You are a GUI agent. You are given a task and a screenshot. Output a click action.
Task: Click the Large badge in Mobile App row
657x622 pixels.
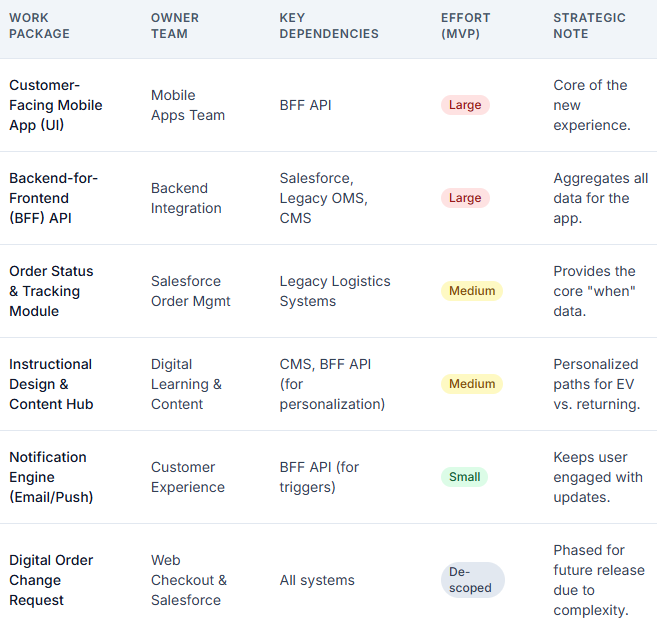[465, 105]
